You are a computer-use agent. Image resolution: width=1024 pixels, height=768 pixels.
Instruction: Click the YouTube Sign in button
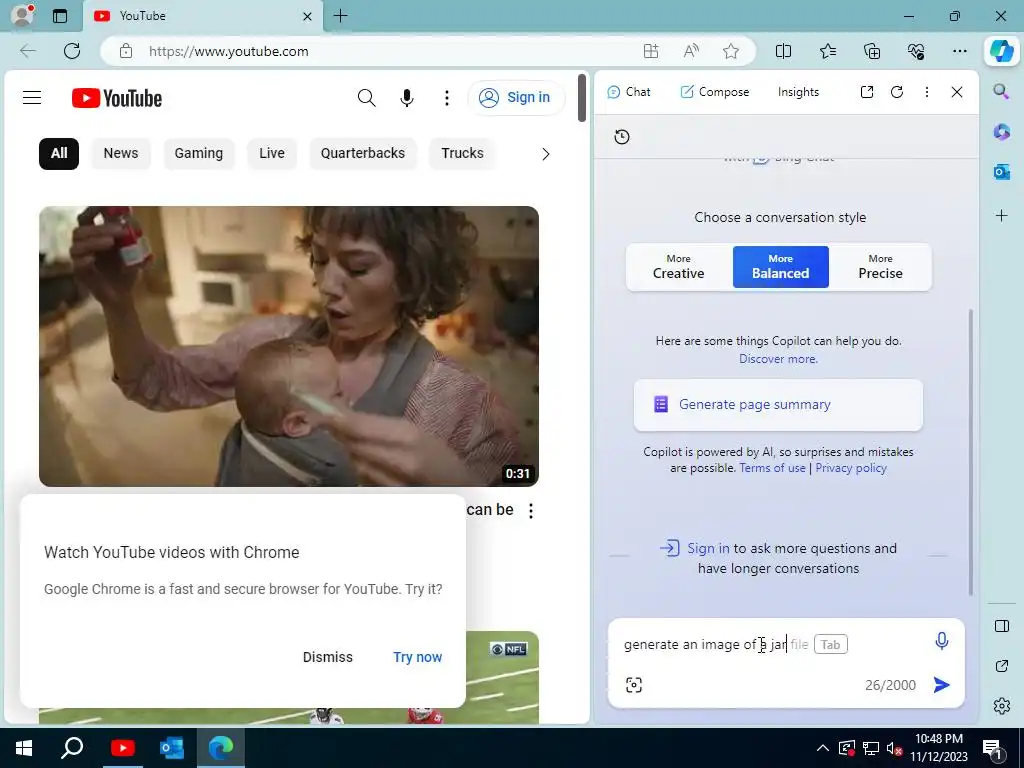click(x=515, y=97)
